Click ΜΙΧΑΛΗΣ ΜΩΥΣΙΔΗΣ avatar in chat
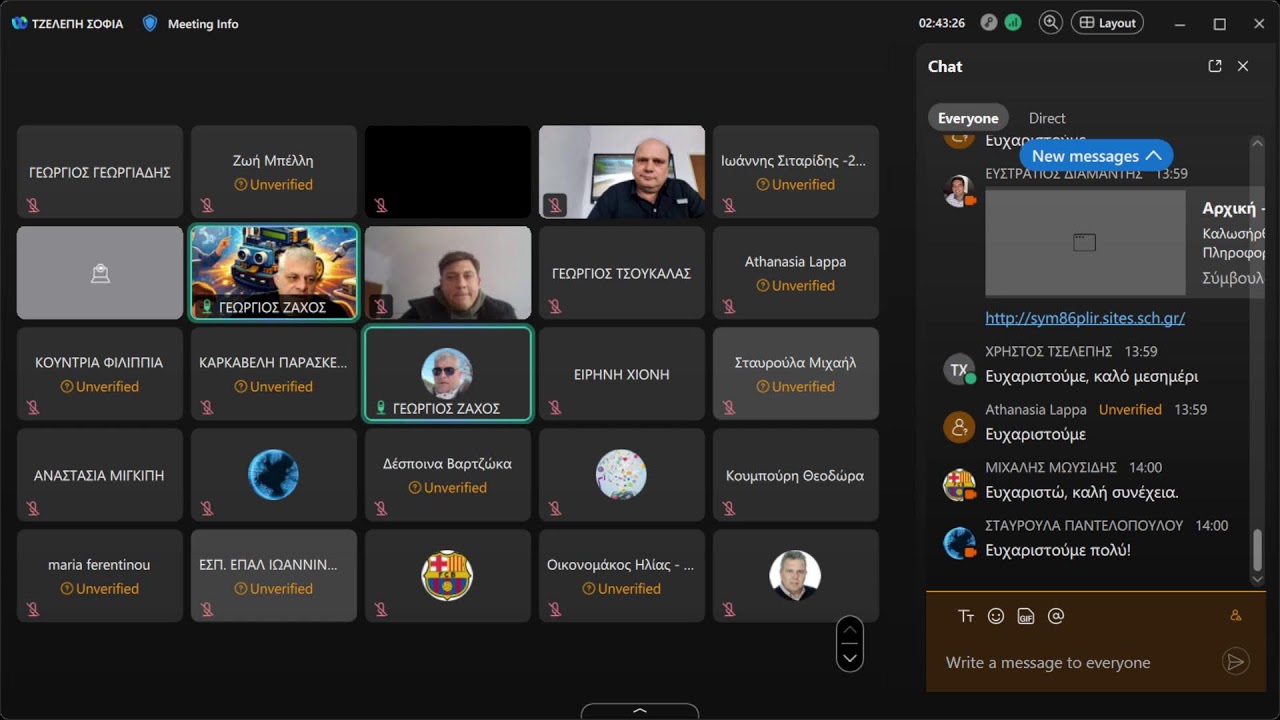Screen dimensions: 1280x720 click(959, 485)
